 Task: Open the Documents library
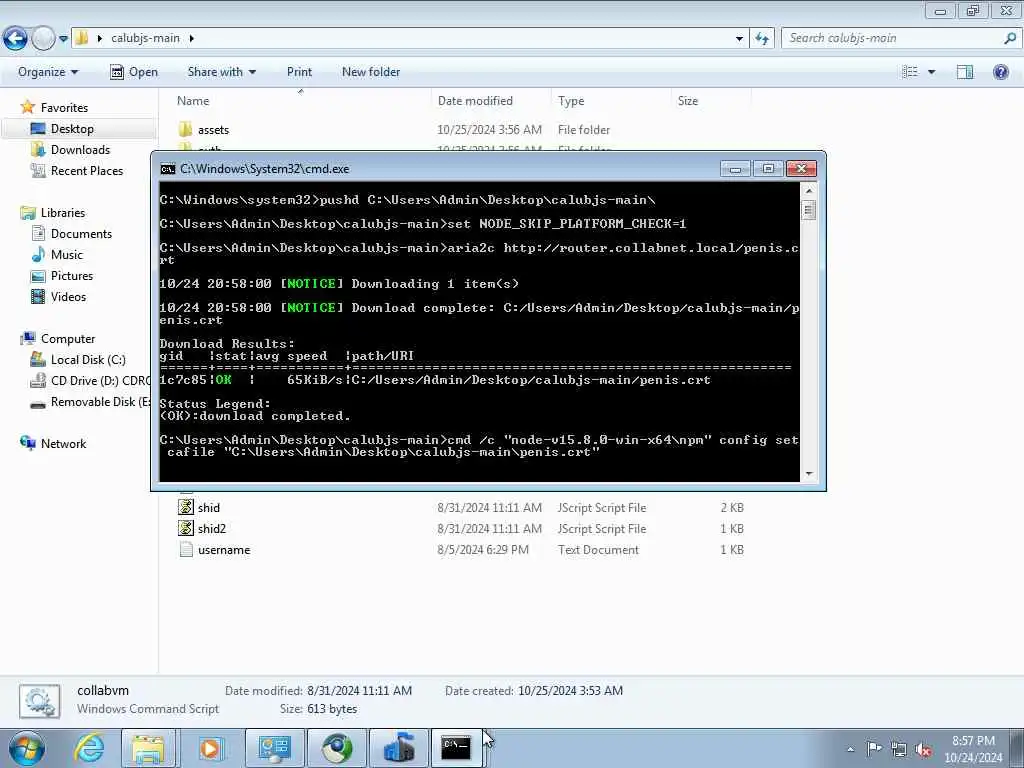[81, 234]
